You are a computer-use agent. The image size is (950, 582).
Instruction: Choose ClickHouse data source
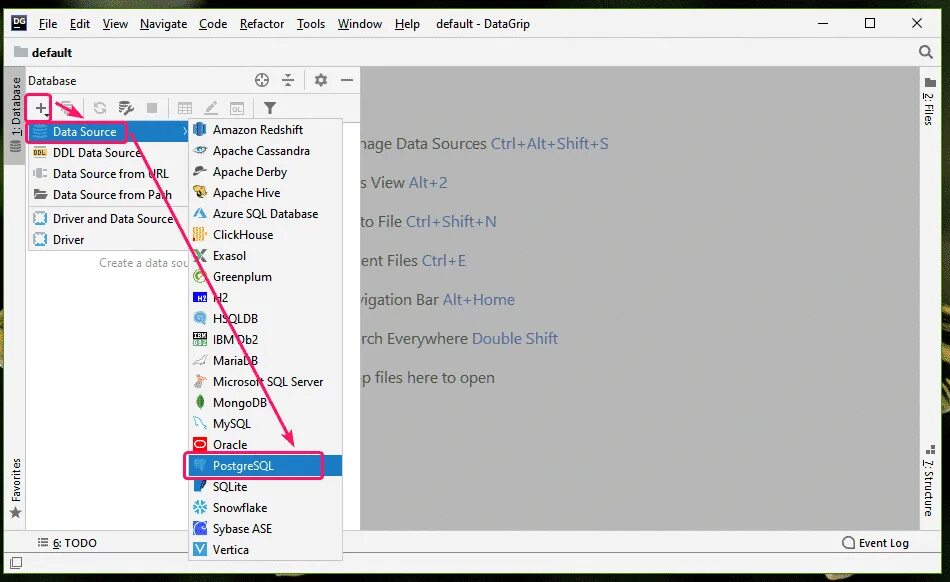(x=265, y=234)
